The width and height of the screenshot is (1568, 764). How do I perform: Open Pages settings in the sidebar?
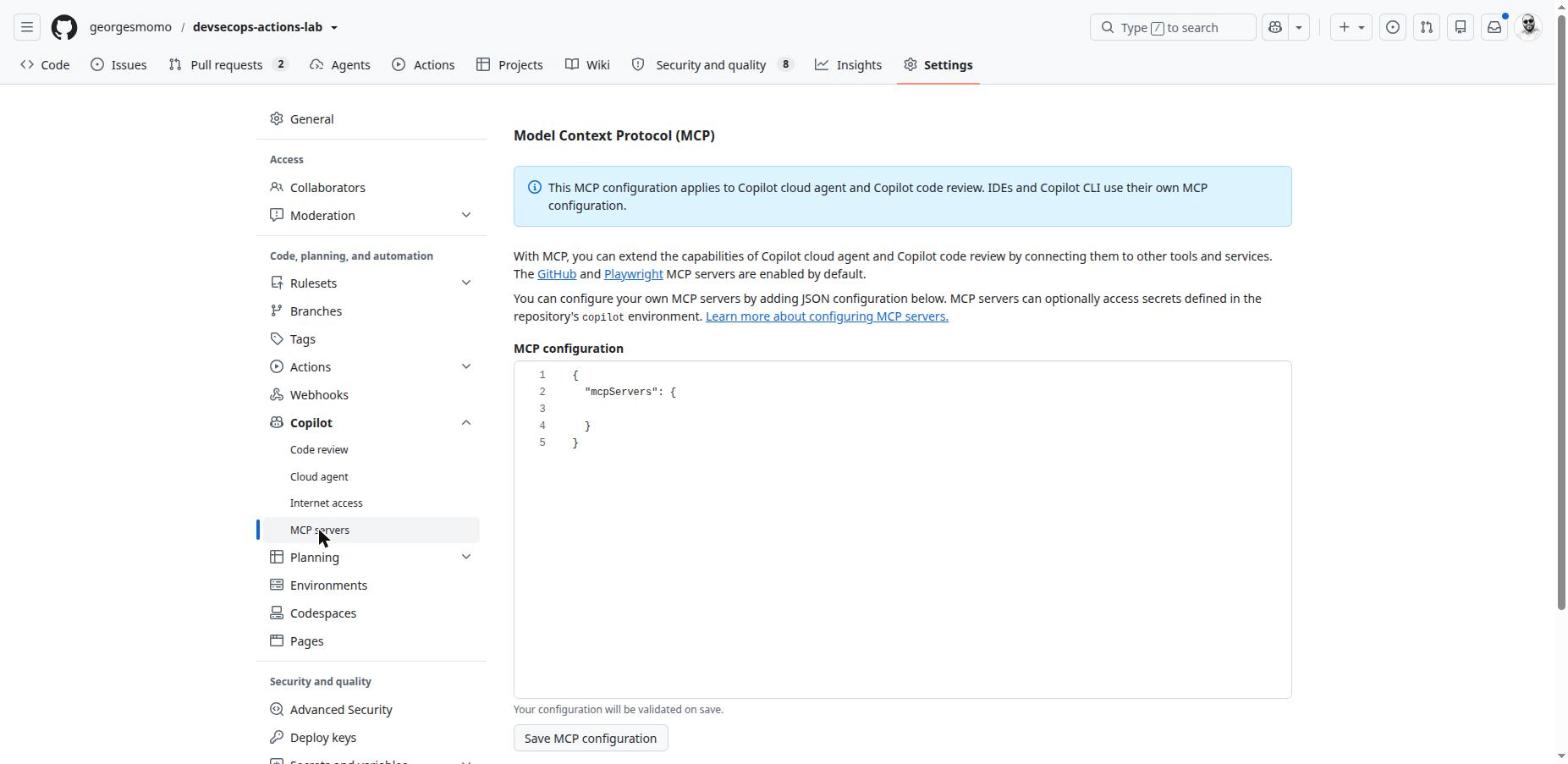click(306, 641)
